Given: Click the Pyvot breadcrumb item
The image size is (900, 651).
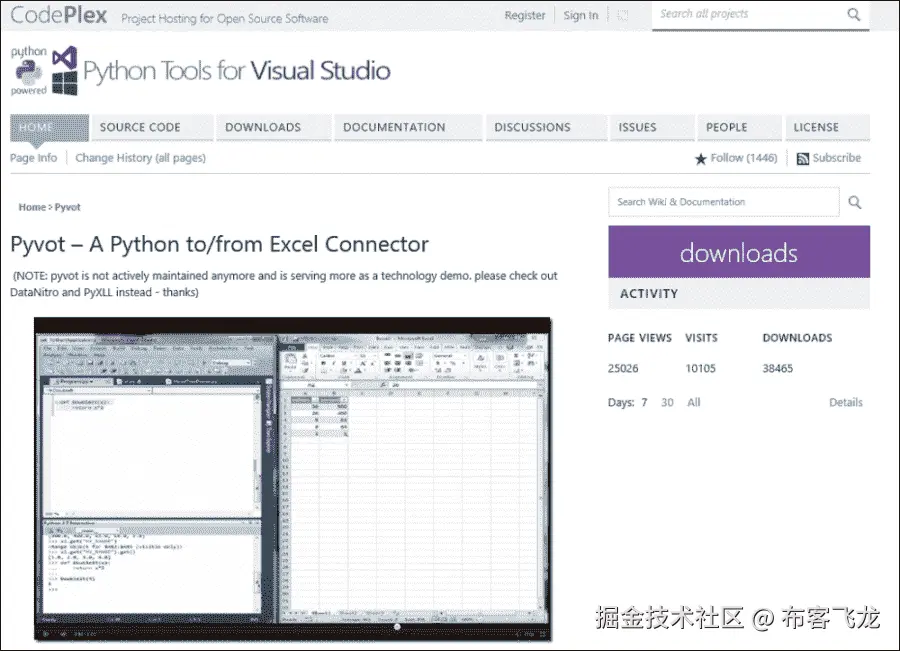Looking at the screenshot, I should (68, 207).
